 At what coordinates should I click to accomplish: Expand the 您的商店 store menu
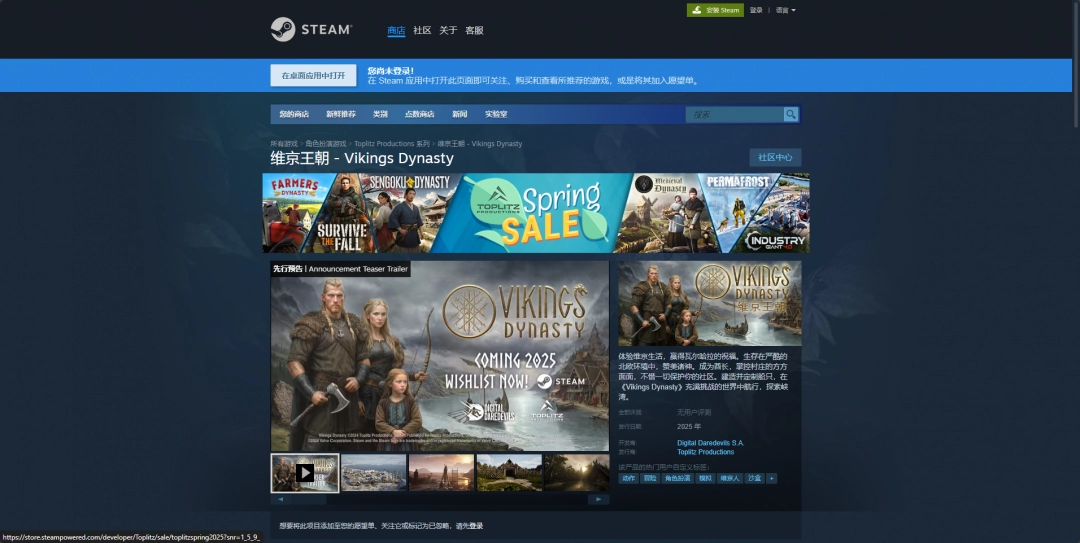click(x=294, y=114)
